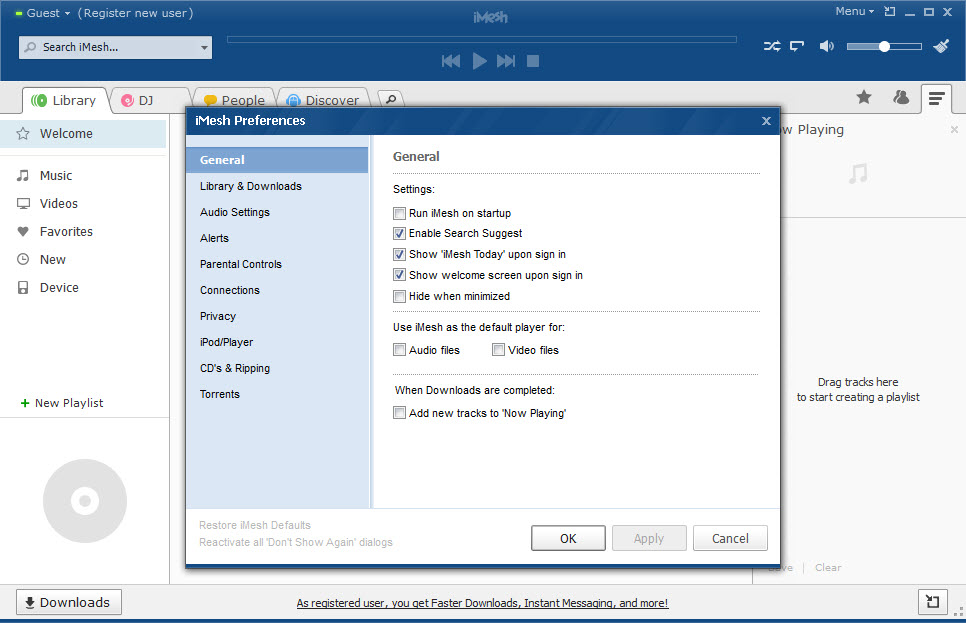Check Video files default player box
This screenshot has height=623, width=966.
pos(498,350)
